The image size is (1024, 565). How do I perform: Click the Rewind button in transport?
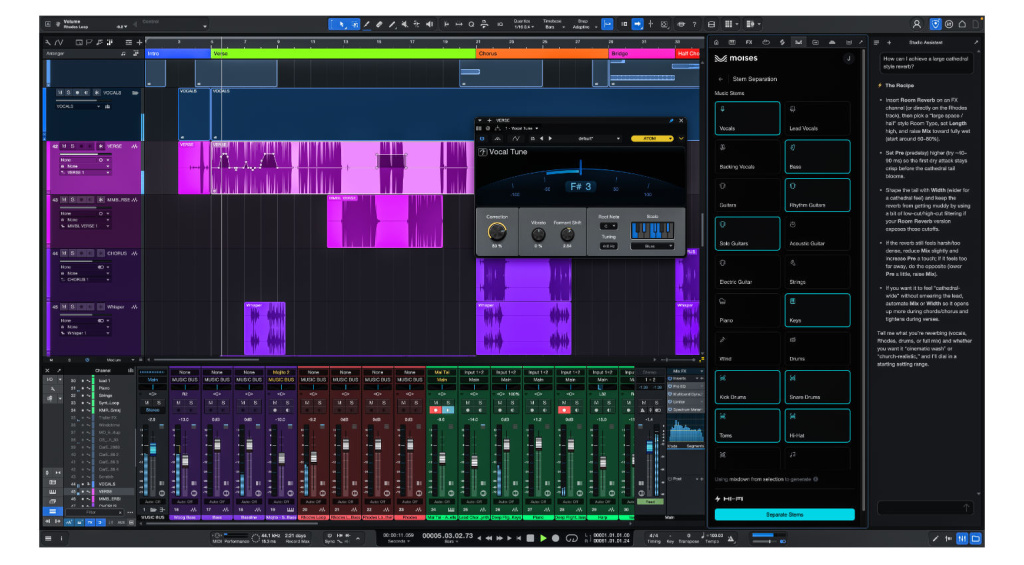[489, 538]
